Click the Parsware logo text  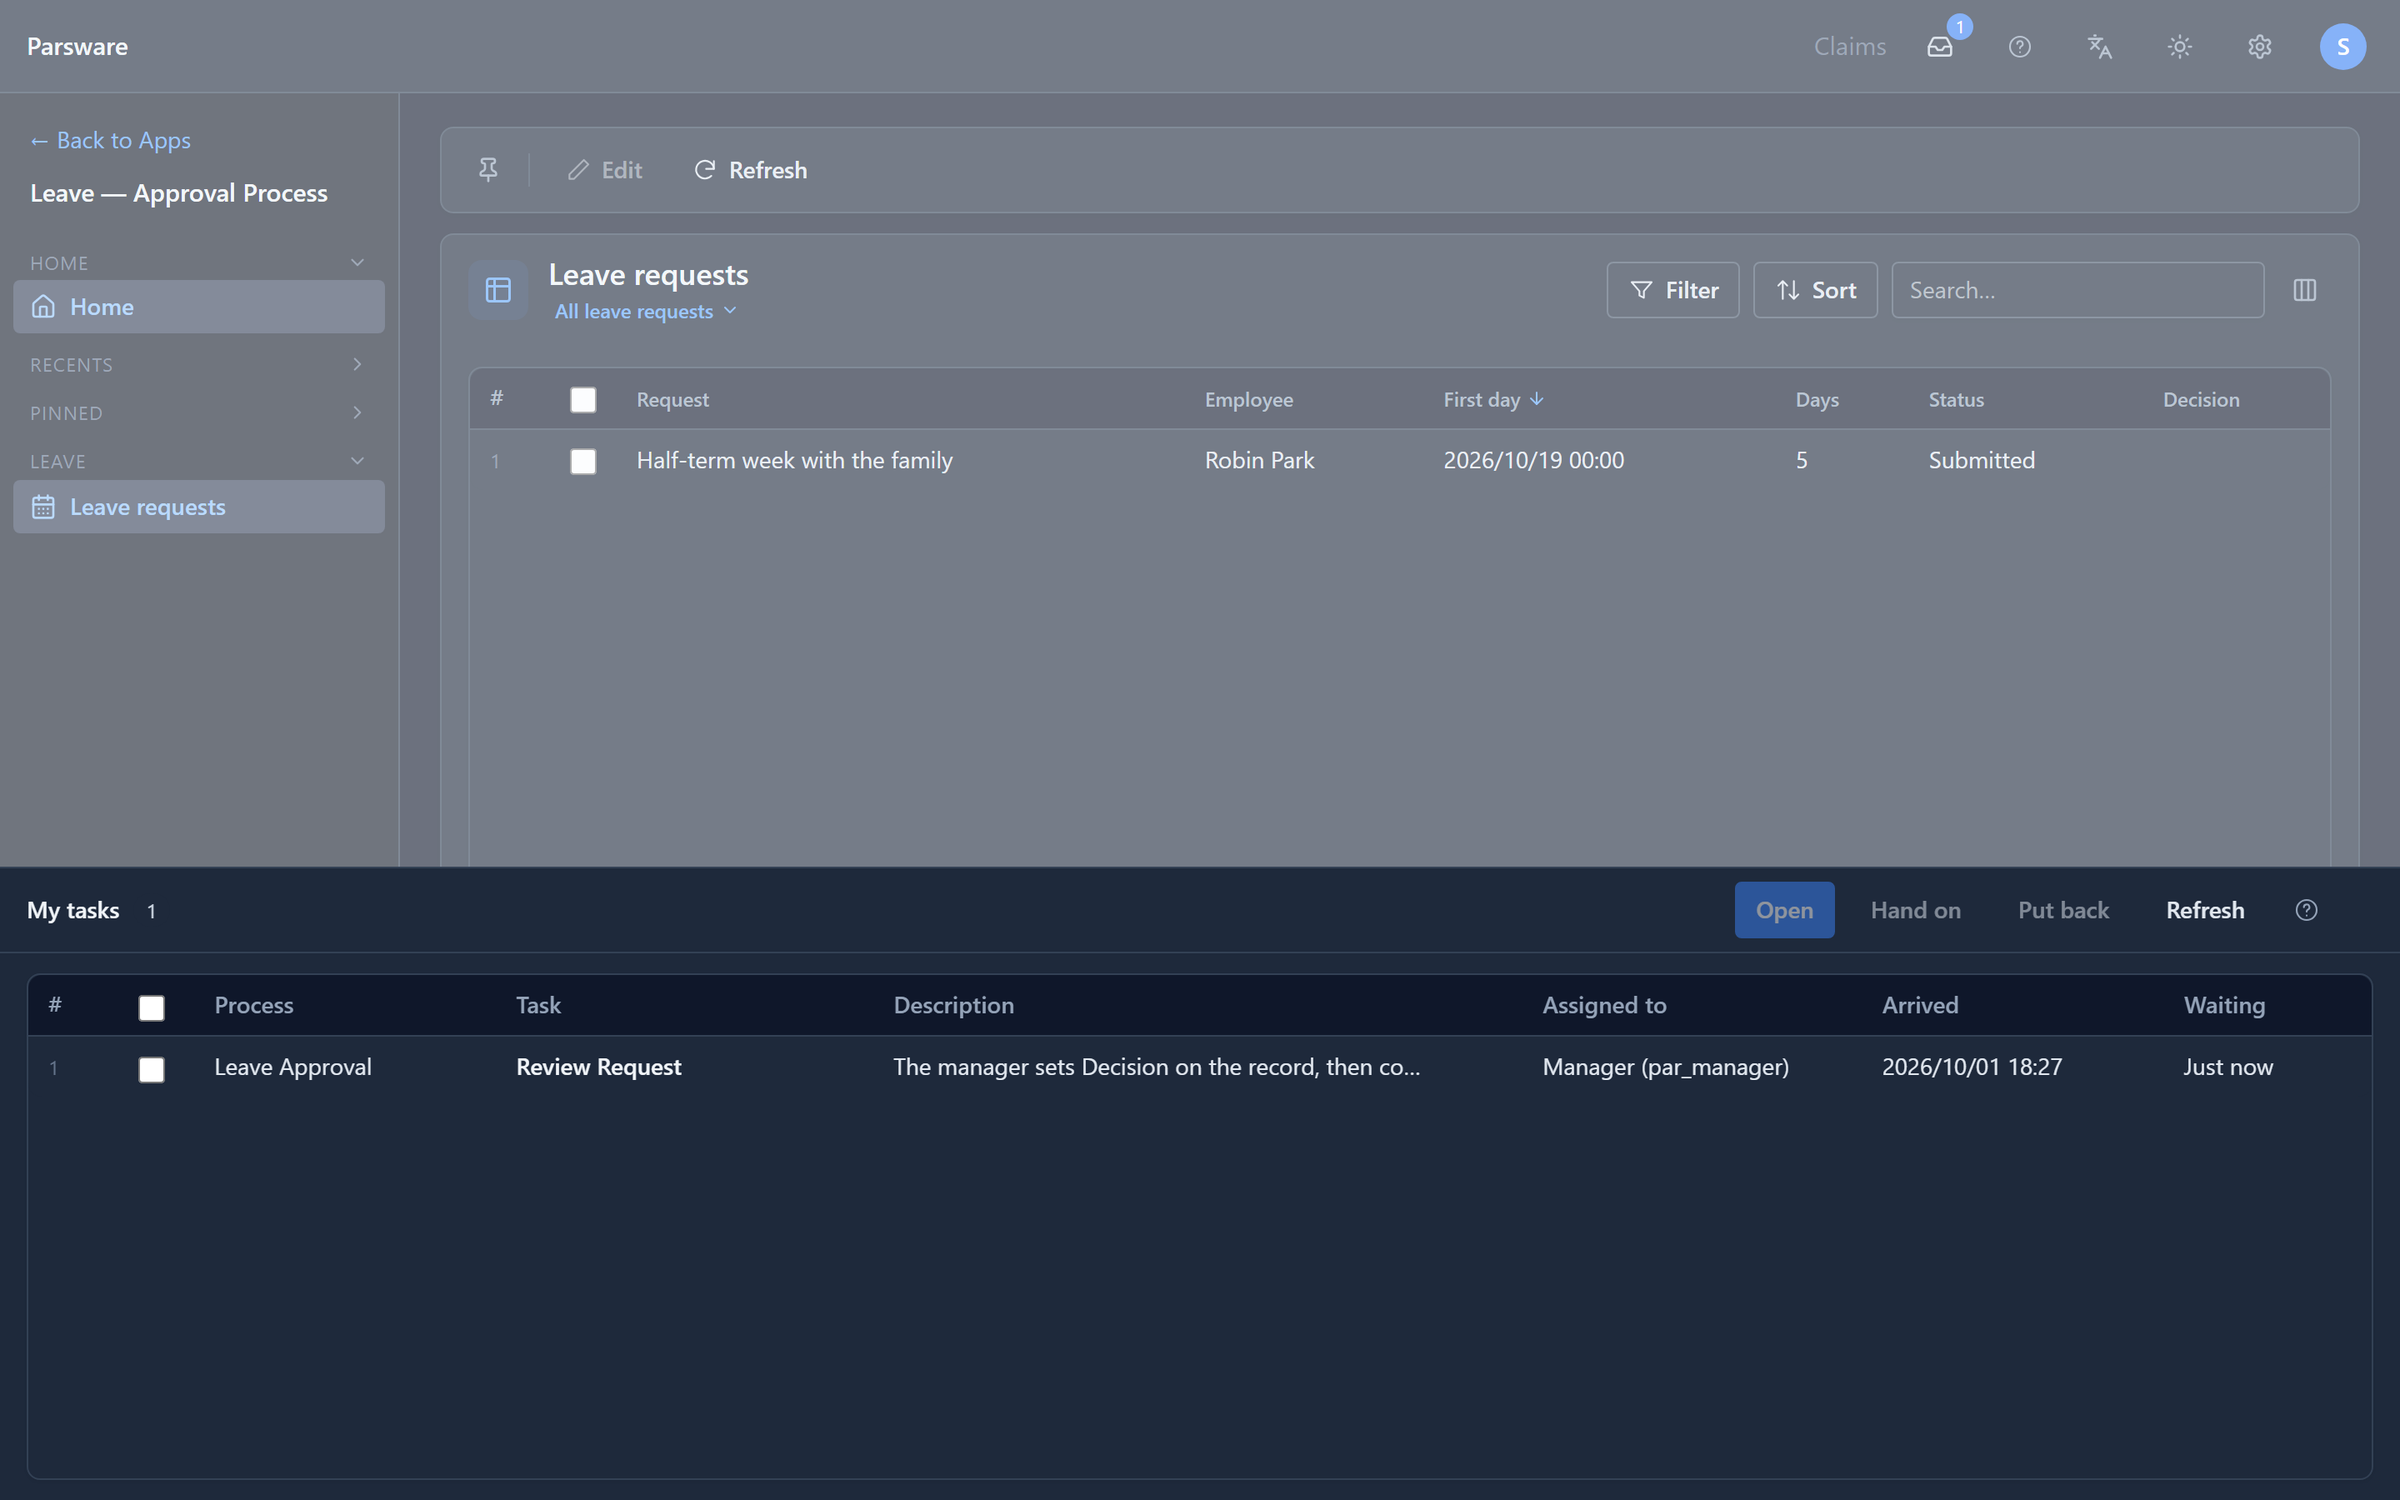pos(77,46)
